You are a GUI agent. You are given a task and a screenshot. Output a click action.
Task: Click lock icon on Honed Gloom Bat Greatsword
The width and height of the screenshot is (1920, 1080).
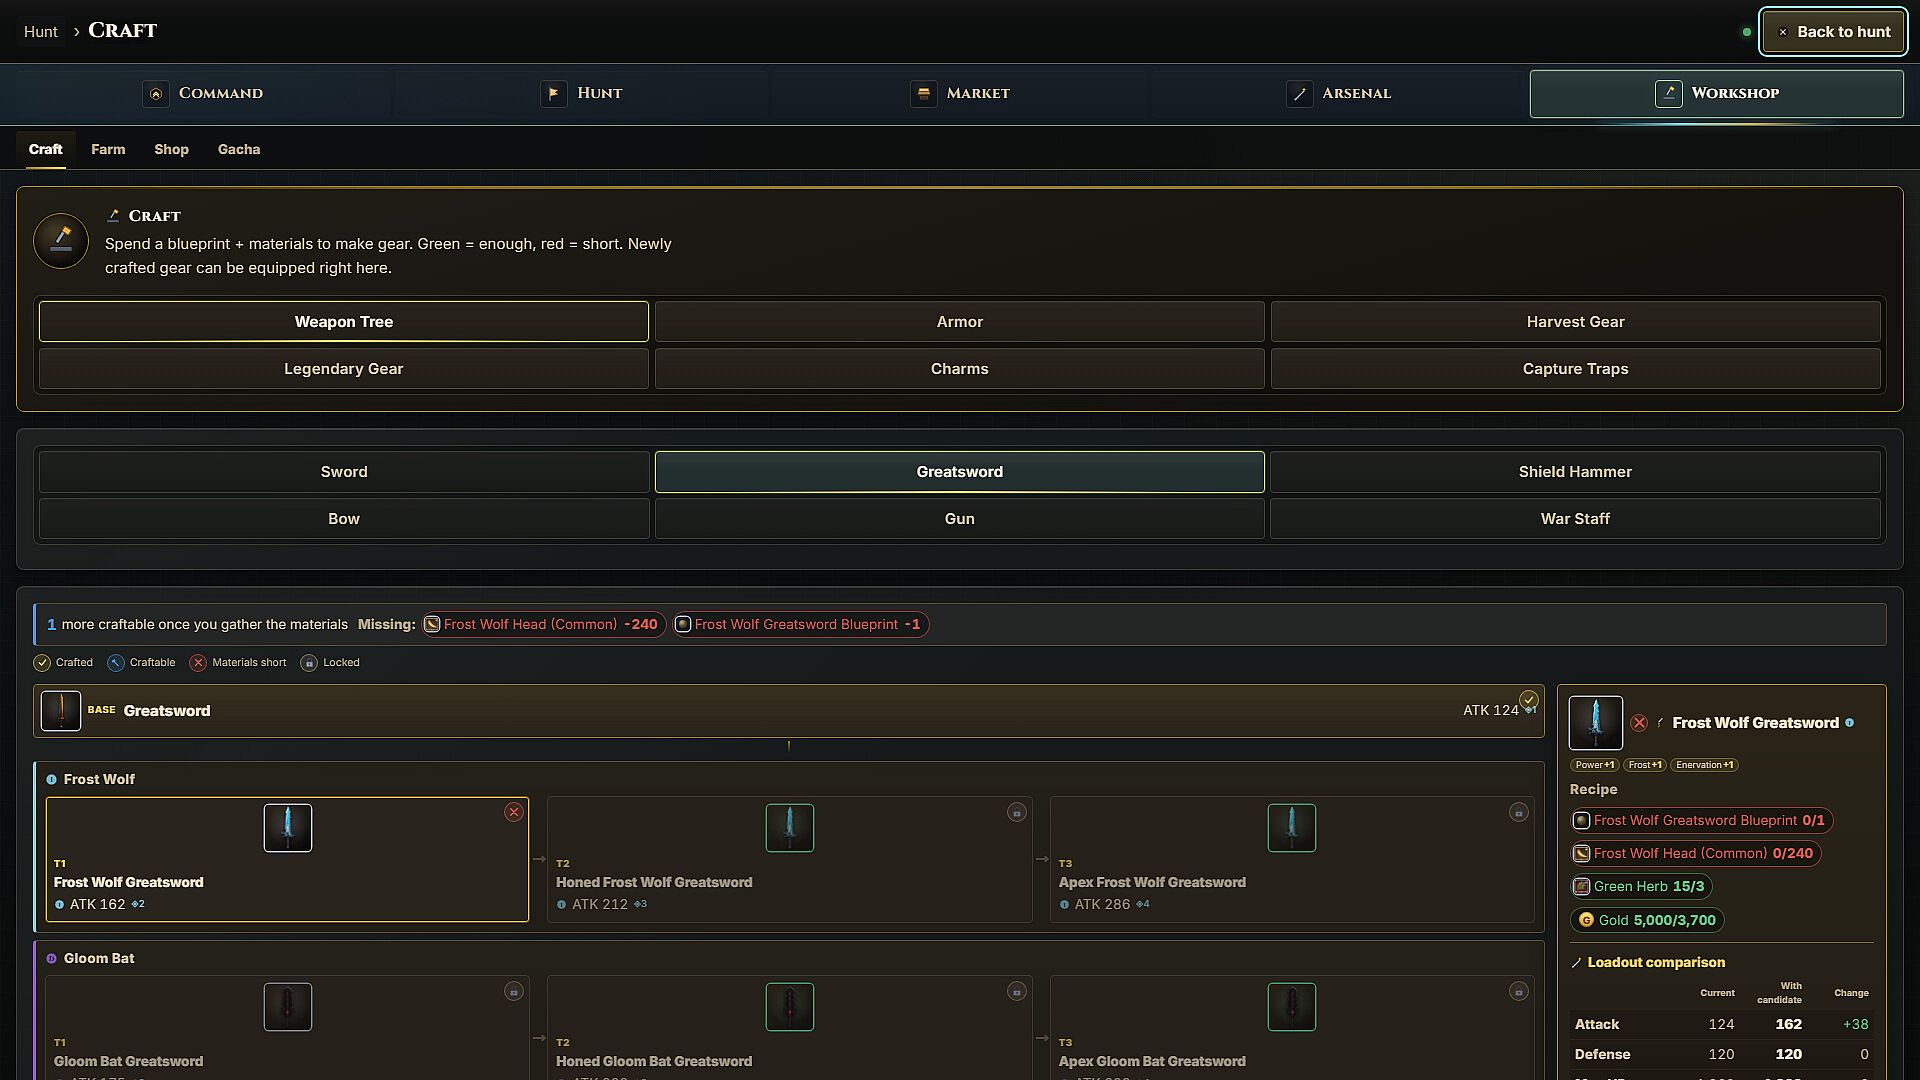(x=1016, y=991)
